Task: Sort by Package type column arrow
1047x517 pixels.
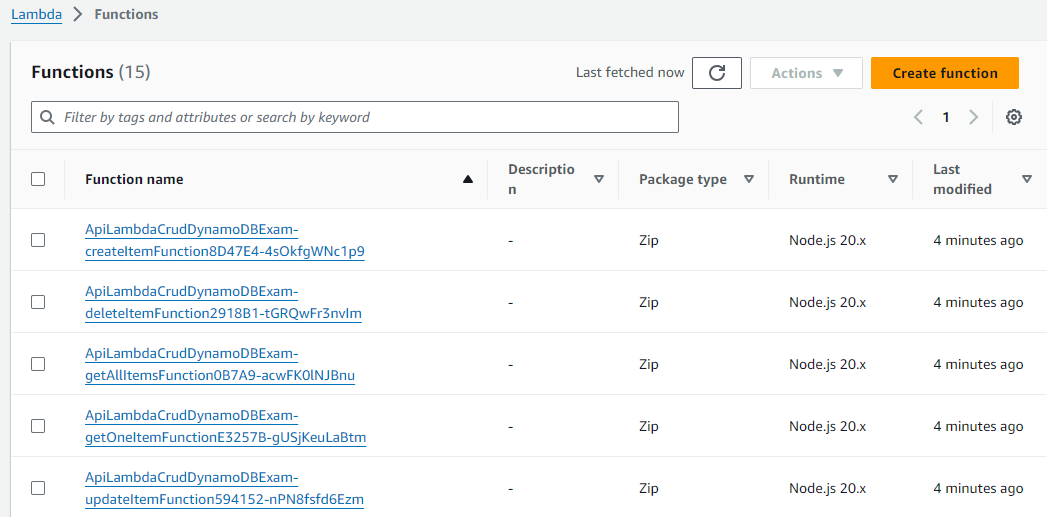Action: [748, 180]
